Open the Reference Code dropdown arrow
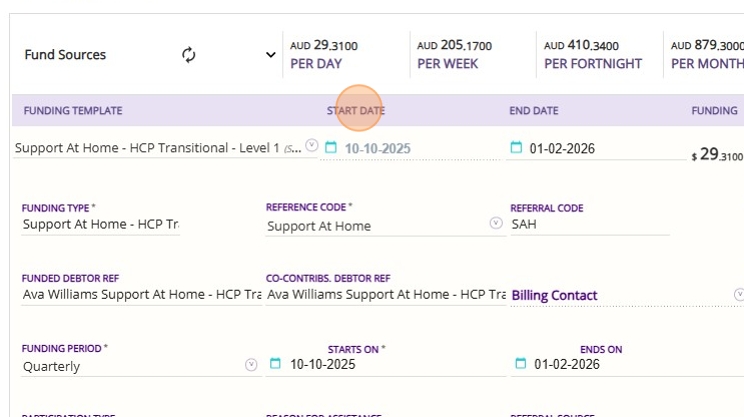Screen dimensions: 744x417 496,224
